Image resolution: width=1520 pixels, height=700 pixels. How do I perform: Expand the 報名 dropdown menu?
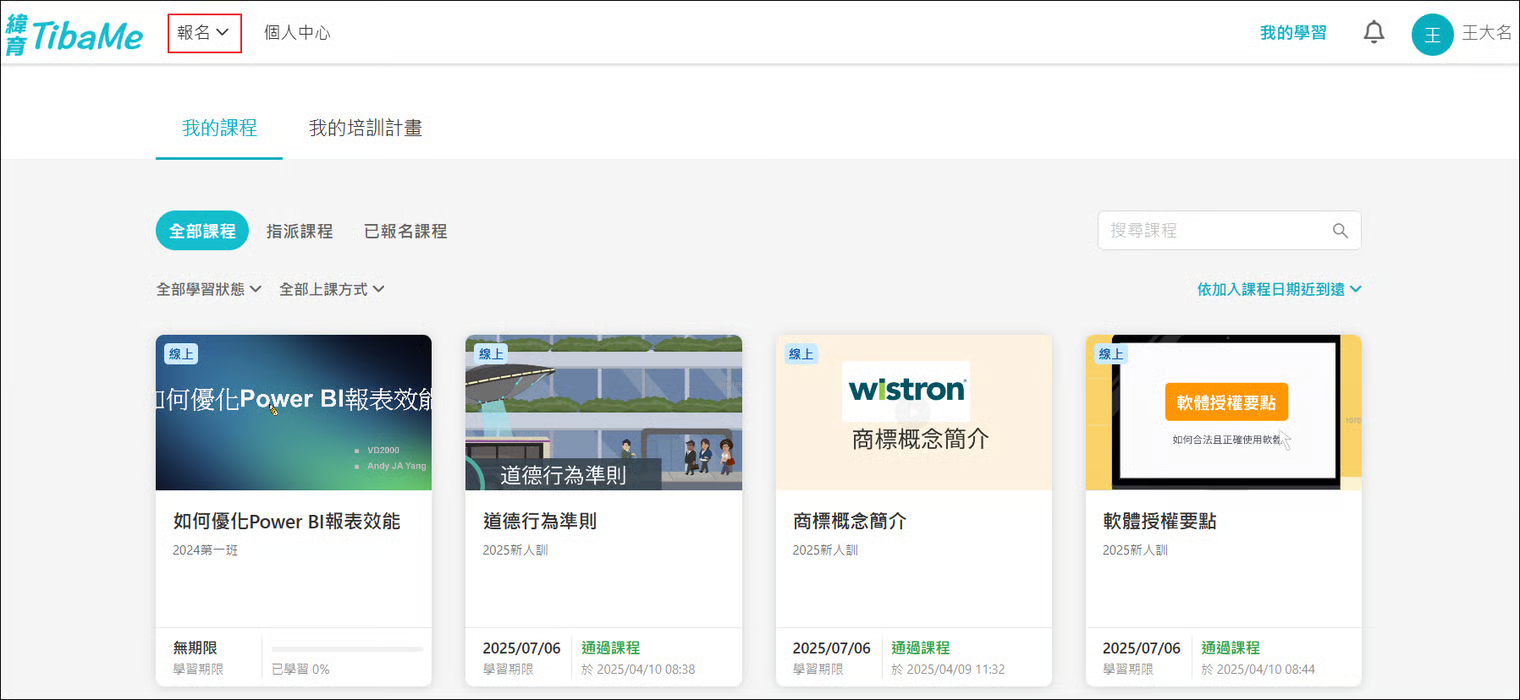[204, 33]
